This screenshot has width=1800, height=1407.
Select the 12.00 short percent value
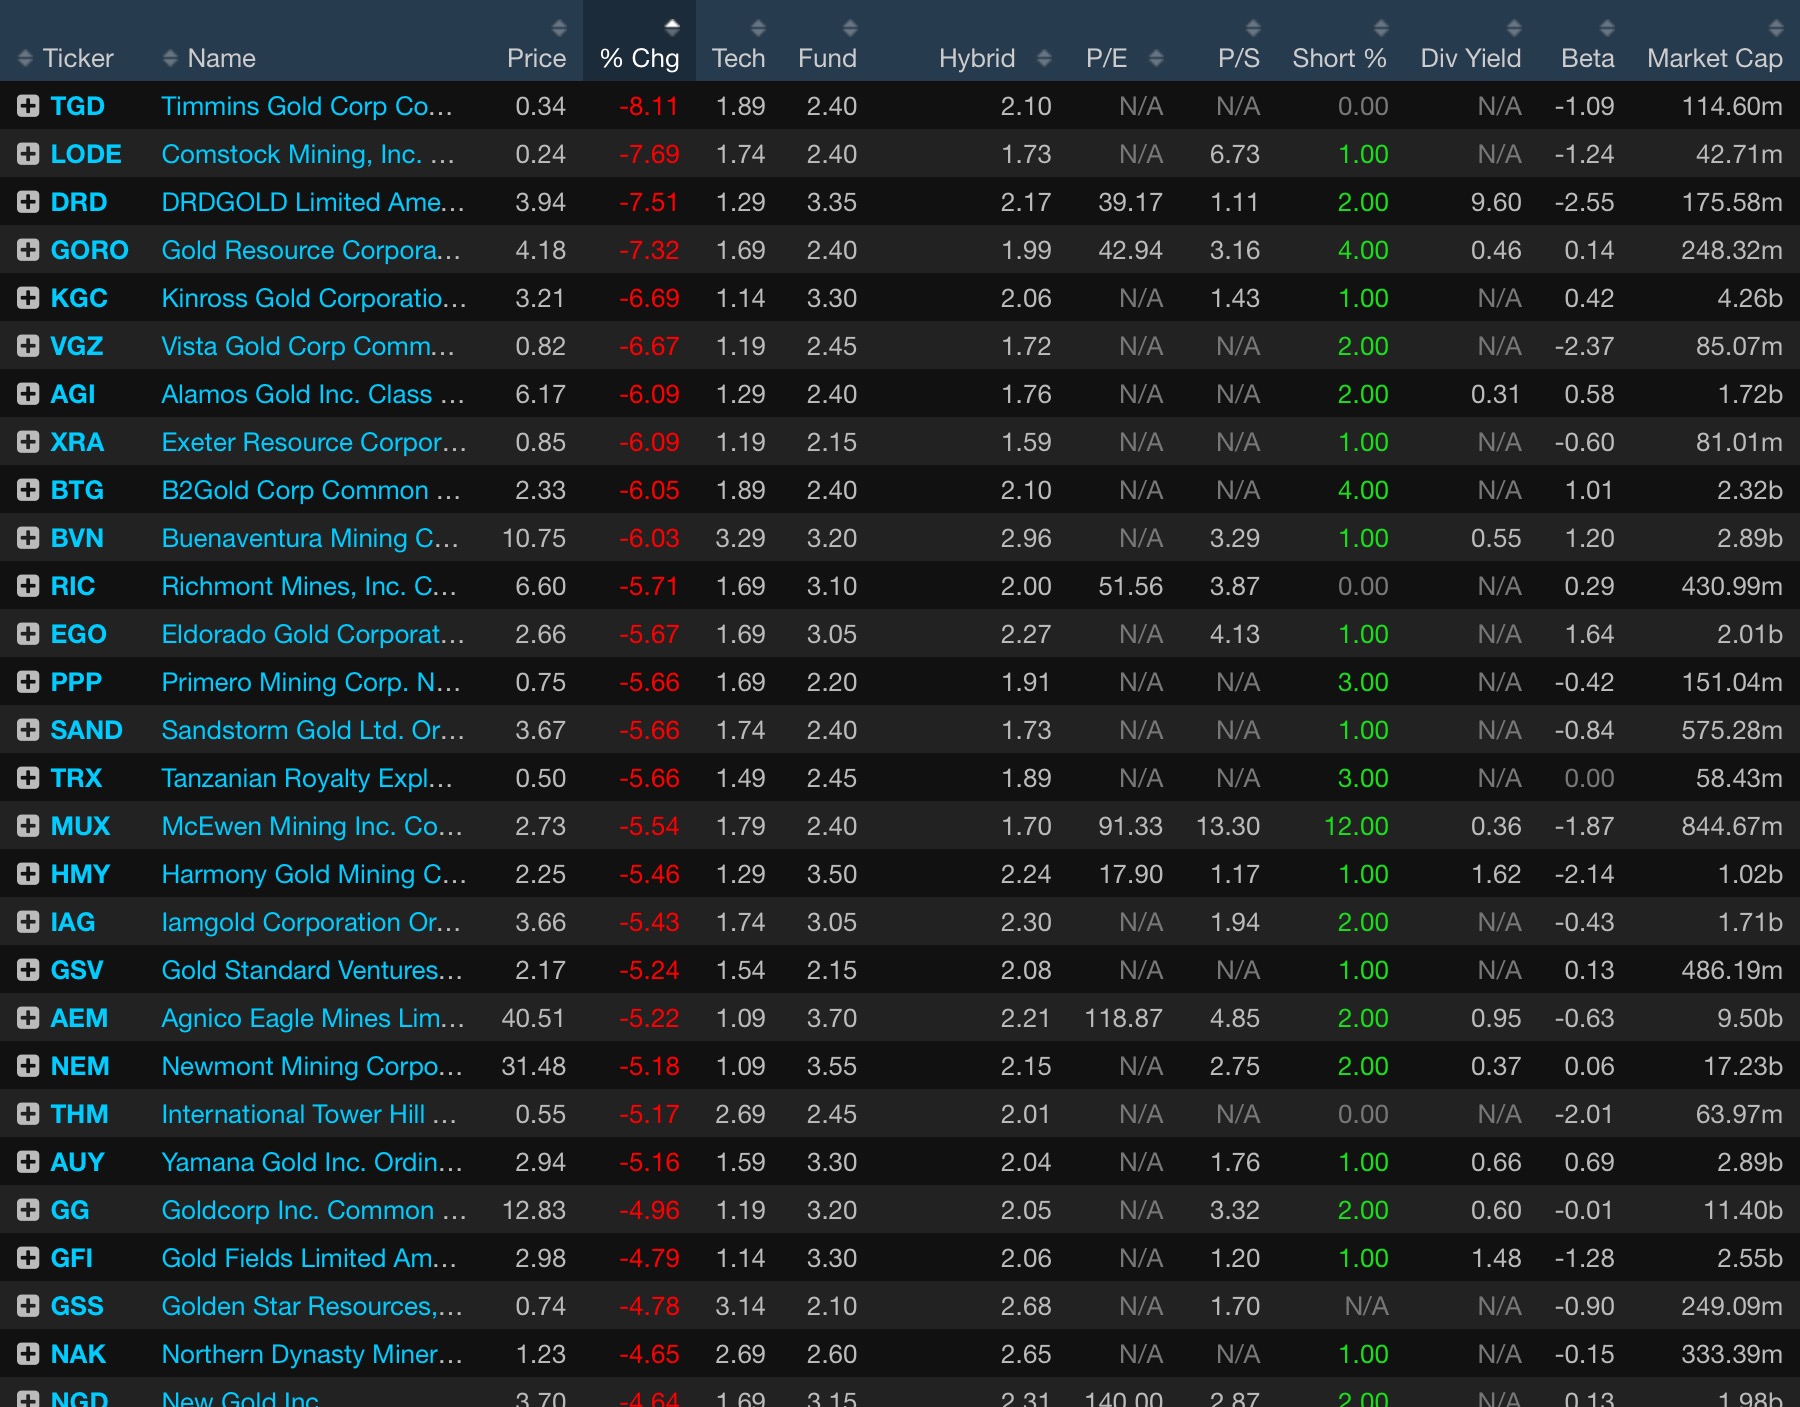(x=1357, y=826)
